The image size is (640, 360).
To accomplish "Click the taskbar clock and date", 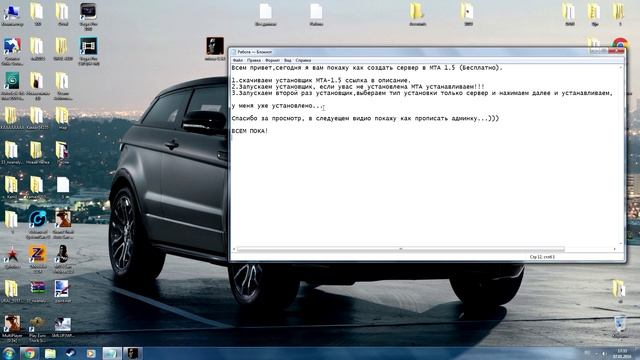I will [x=623, y=353].
